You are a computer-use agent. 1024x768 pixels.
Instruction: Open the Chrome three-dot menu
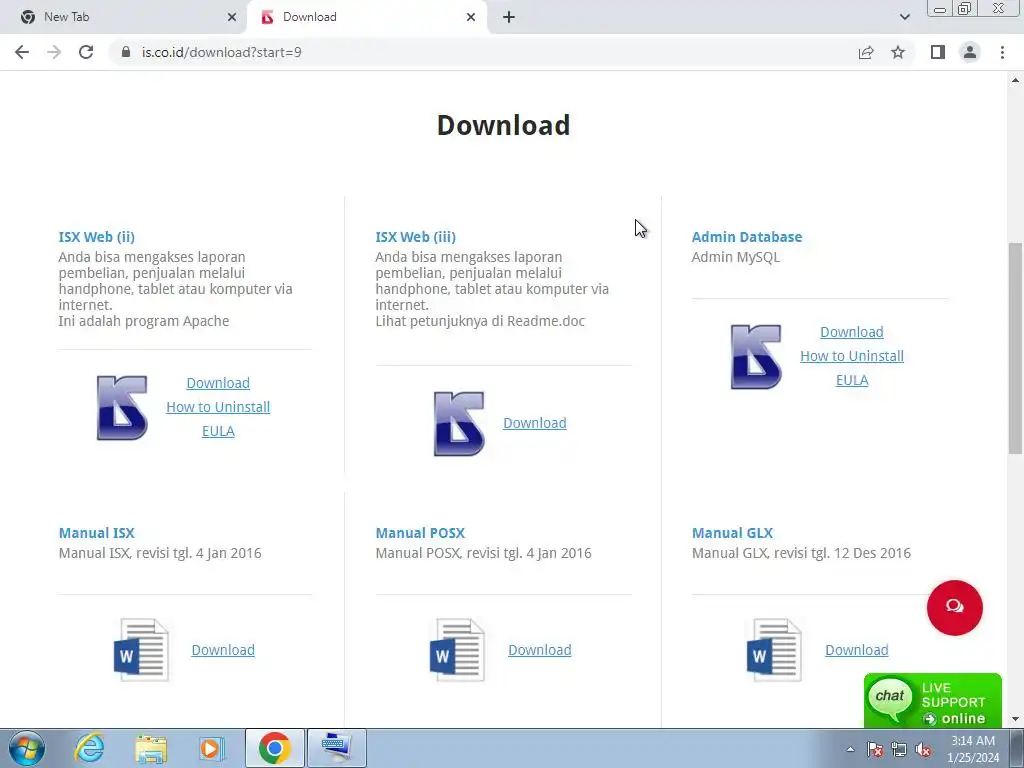pos(1002,52)
